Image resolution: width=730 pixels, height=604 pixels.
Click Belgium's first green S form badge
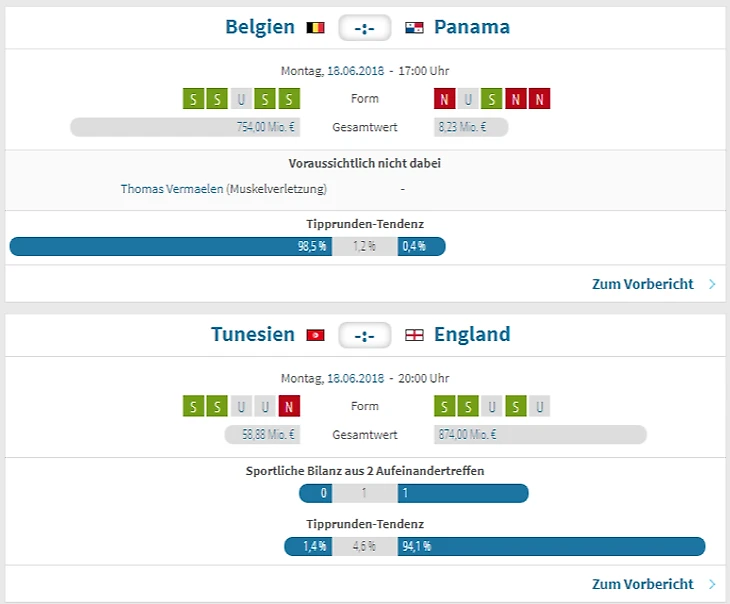(x=194, y=99)
